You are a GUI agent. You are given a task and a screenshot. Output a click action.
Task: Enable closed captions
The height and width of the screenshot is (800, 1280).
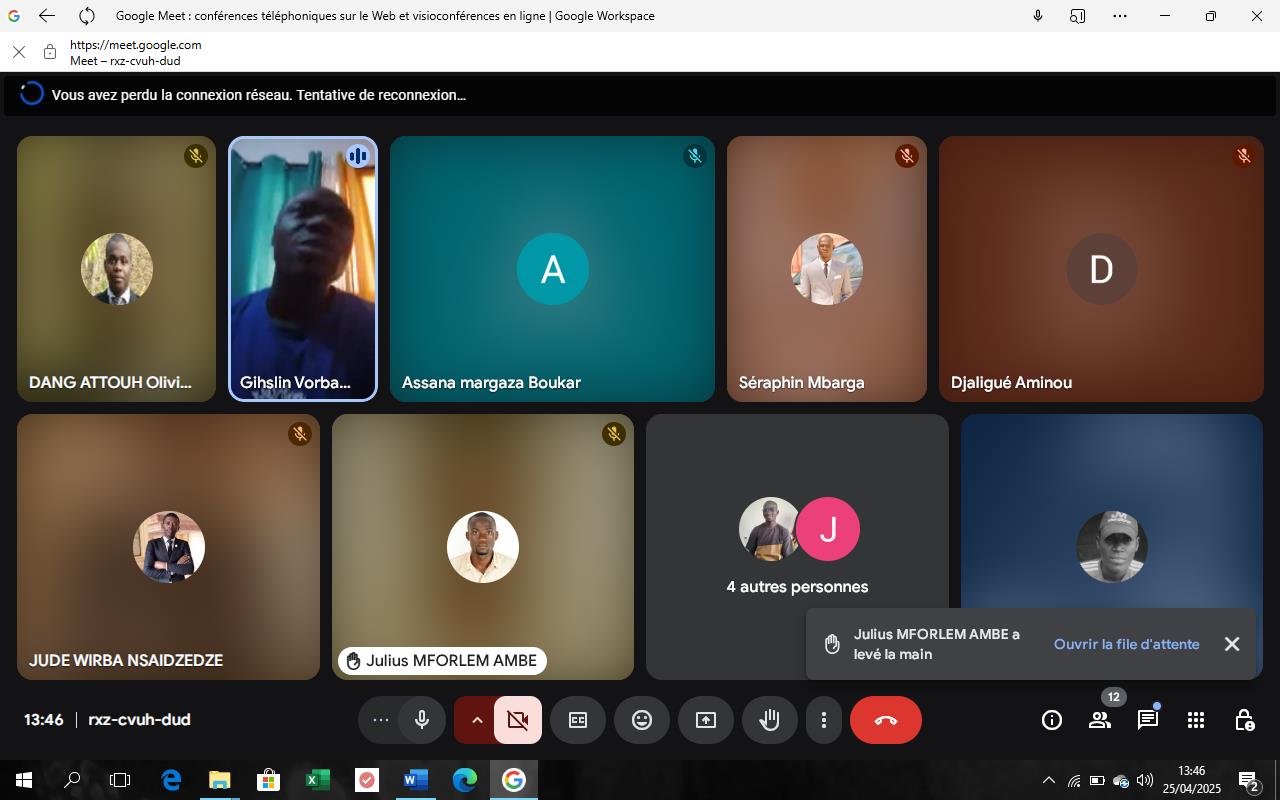pyautogui.click(x=578, y=720)
